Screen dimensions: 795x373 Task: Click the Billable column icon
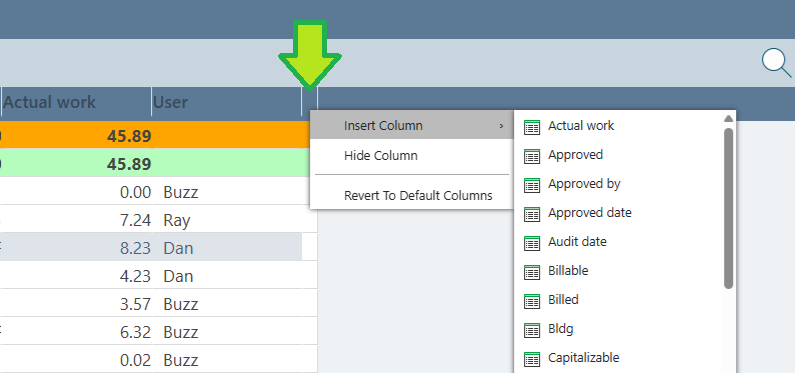coord(531,272)
